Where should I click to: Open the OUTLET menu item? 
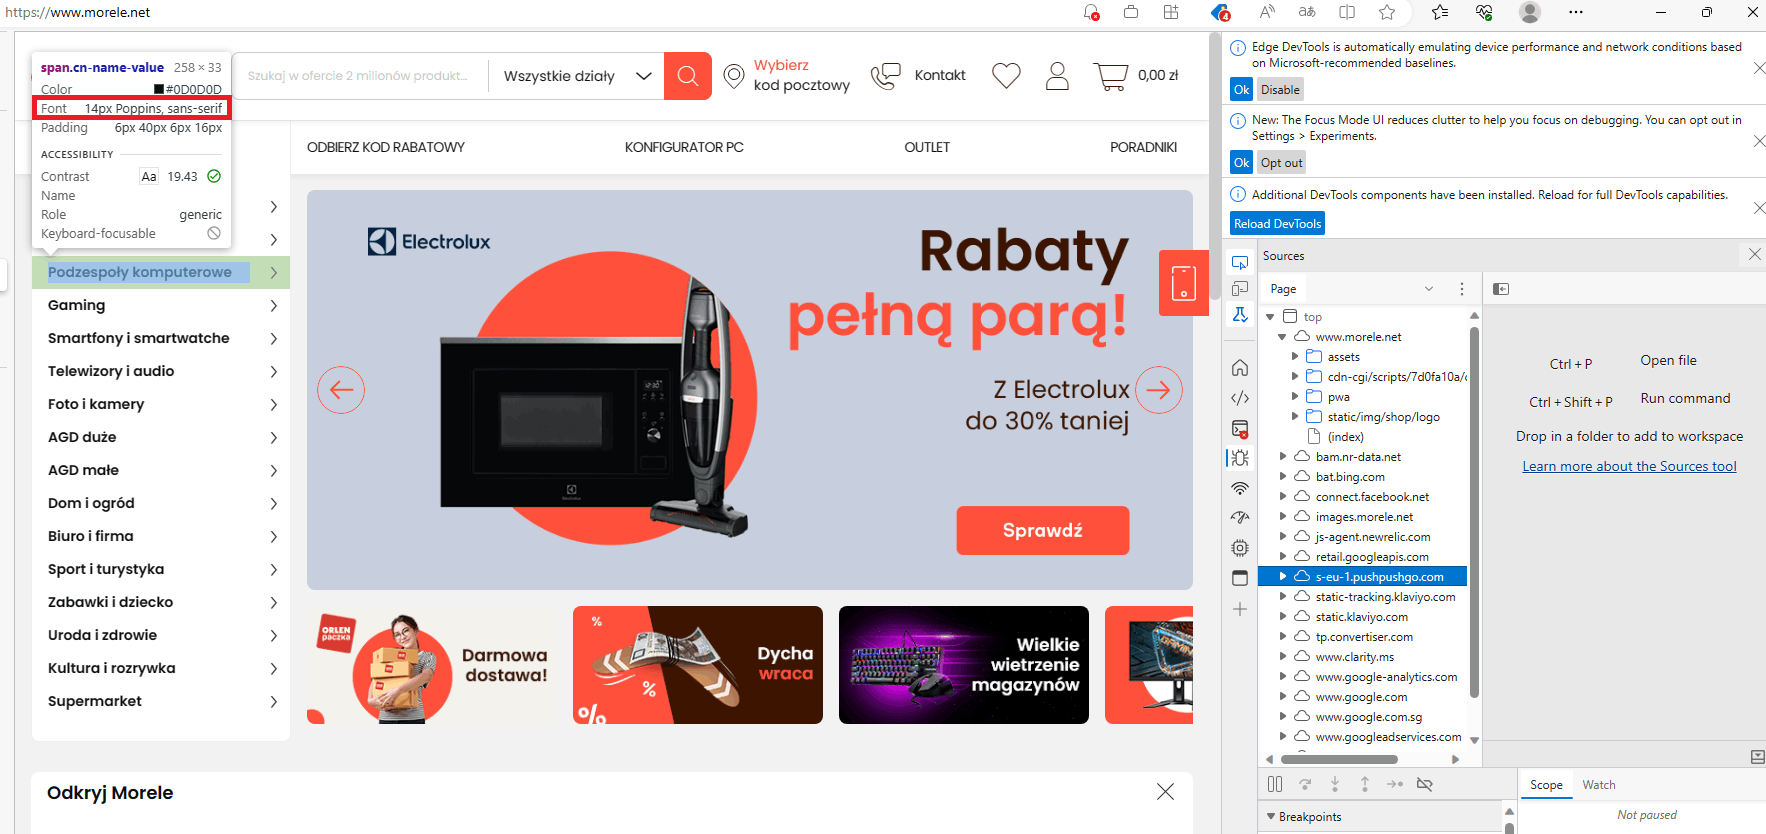pyautogui.click(x=927, y=147)
